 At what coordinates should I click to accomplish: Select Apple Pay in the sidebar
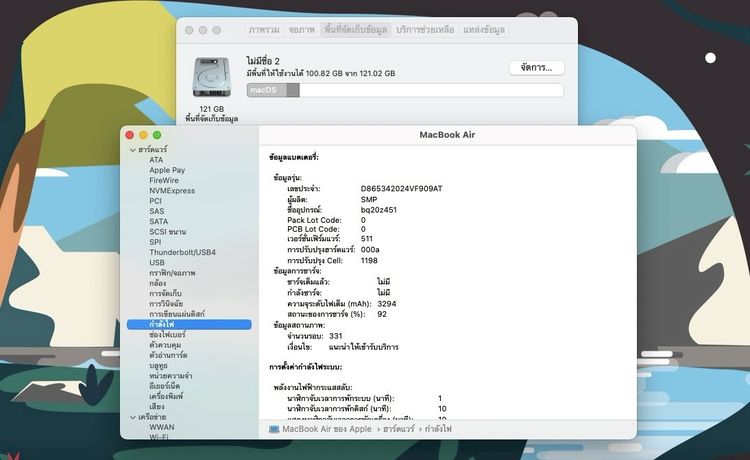[x=167, y=170]
